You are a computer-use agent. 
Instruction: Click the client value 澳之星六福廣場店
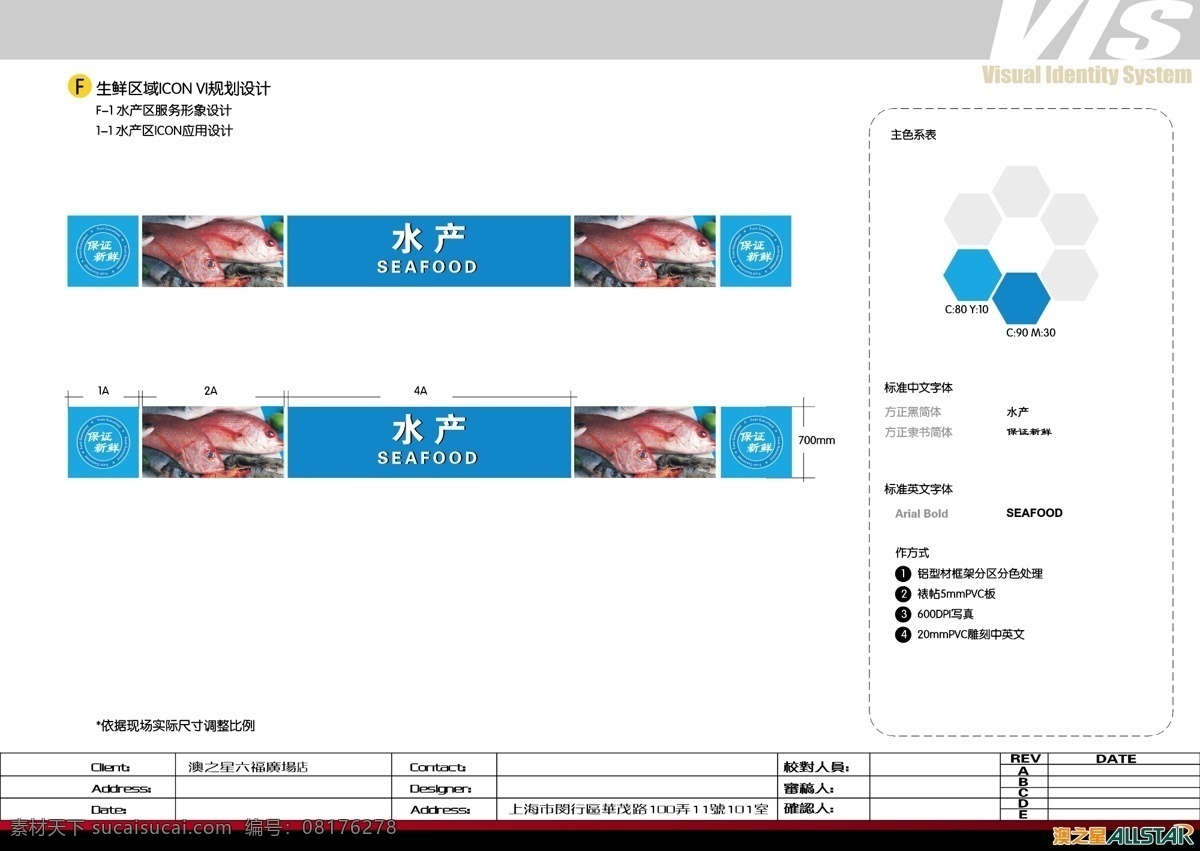tap(248, 767)
